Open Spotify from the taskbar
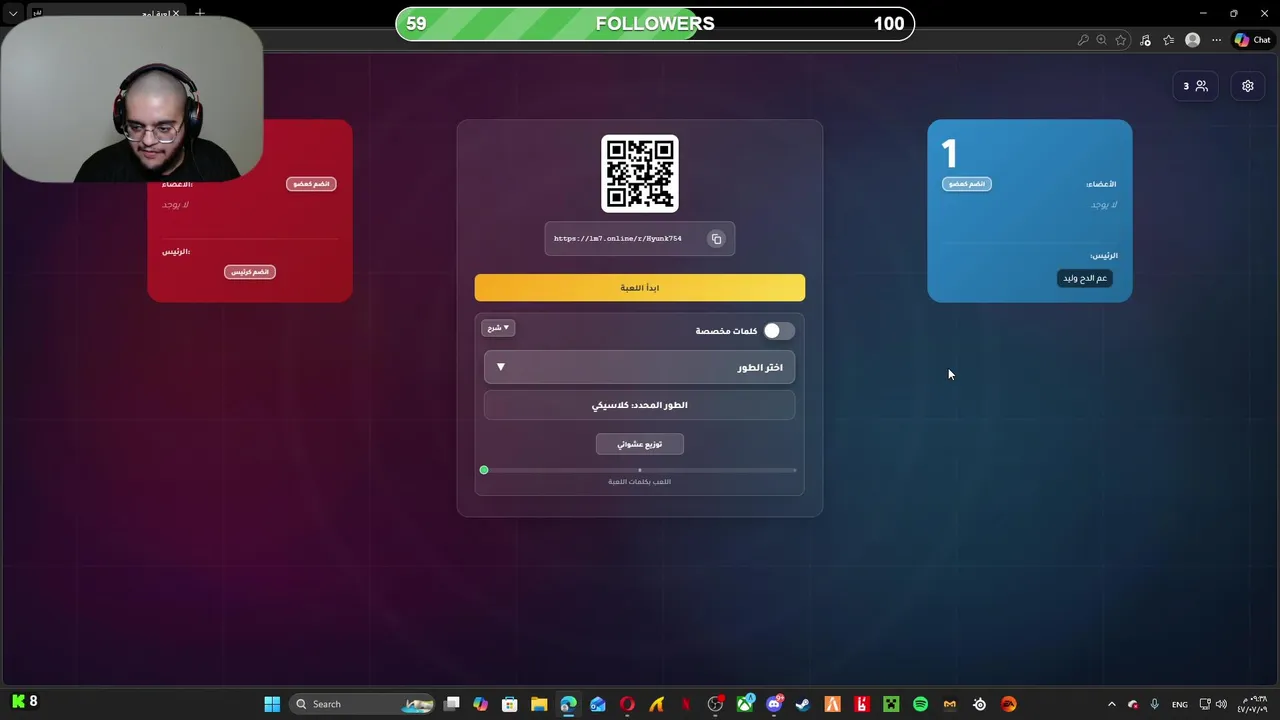 (x=920, y=704)
